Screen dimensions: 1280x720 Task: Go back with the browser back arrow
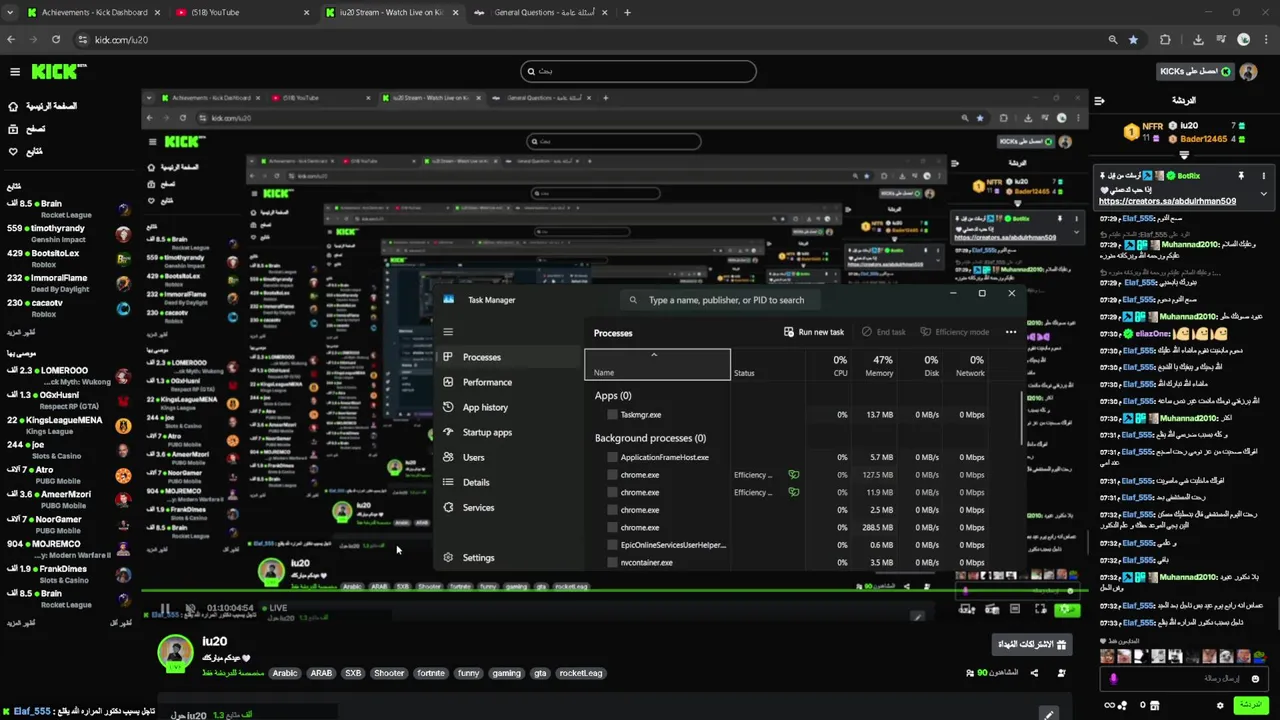pyautogui.click(x=11, y=40)
